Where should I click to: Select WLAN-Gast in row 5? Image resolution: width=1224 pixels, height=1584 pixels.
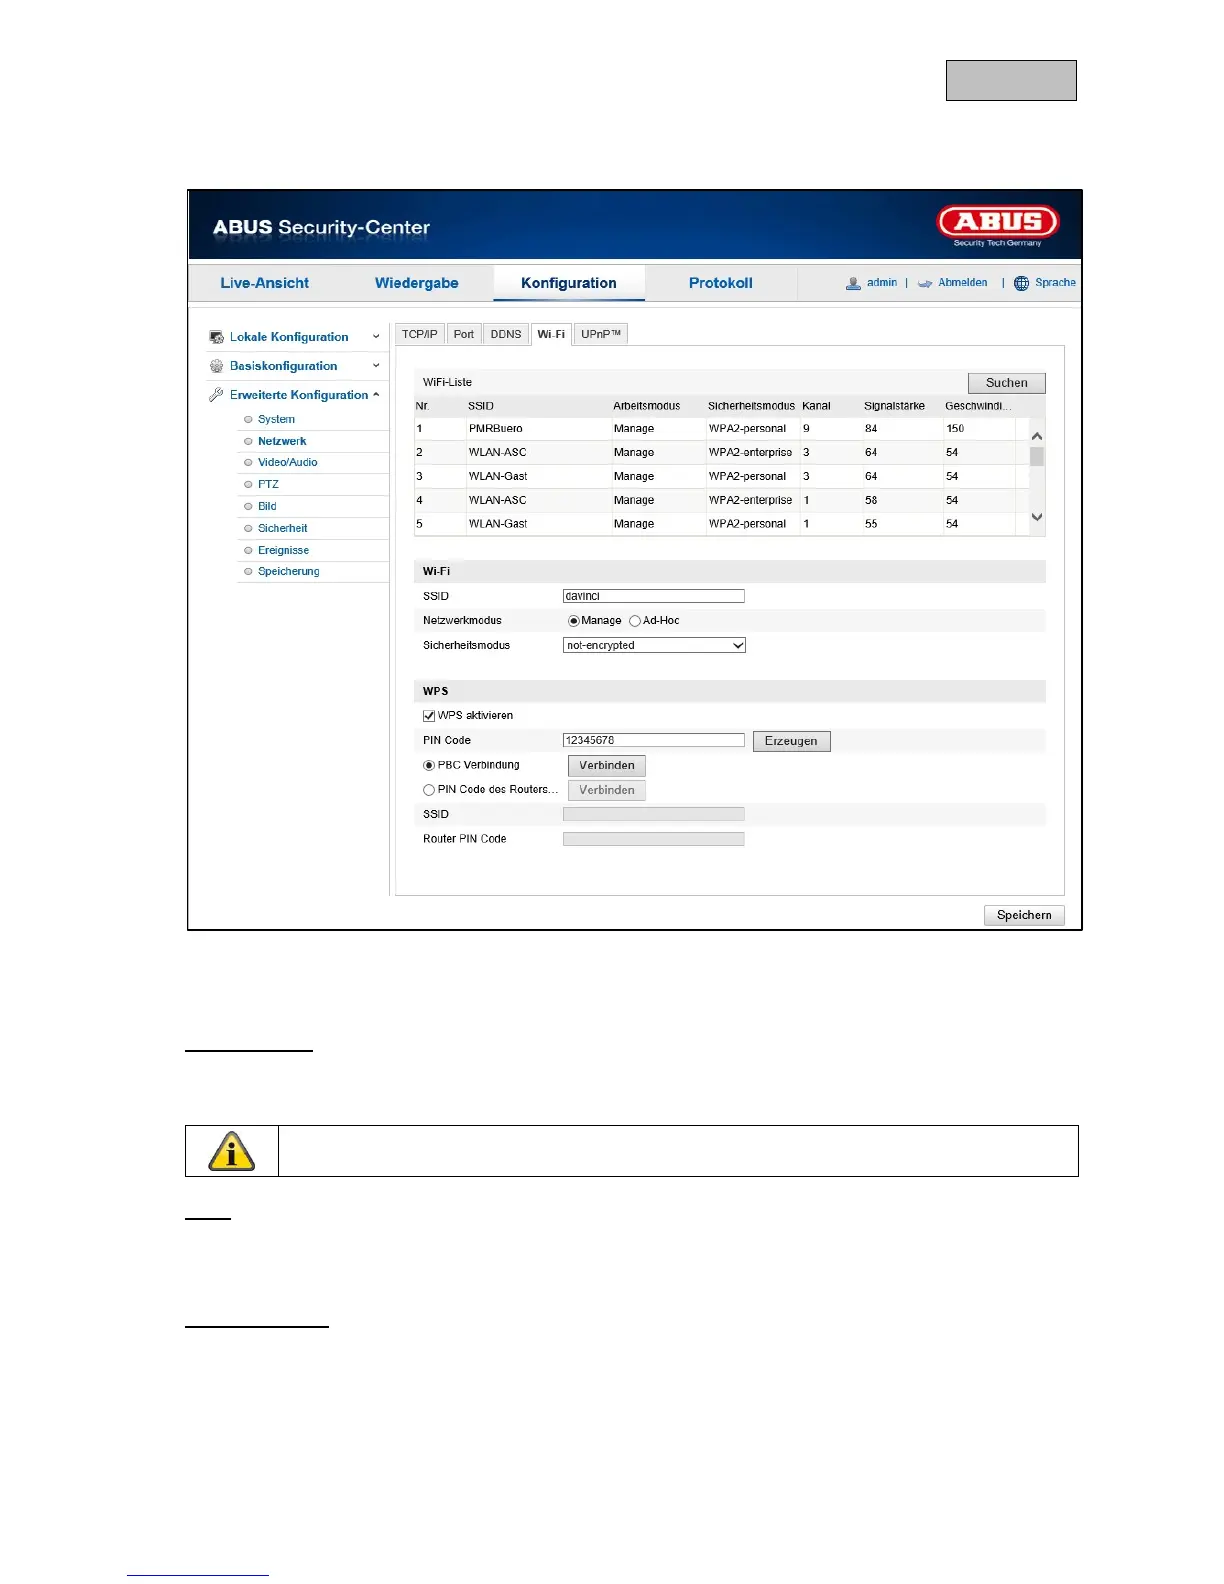click(722, 524)
